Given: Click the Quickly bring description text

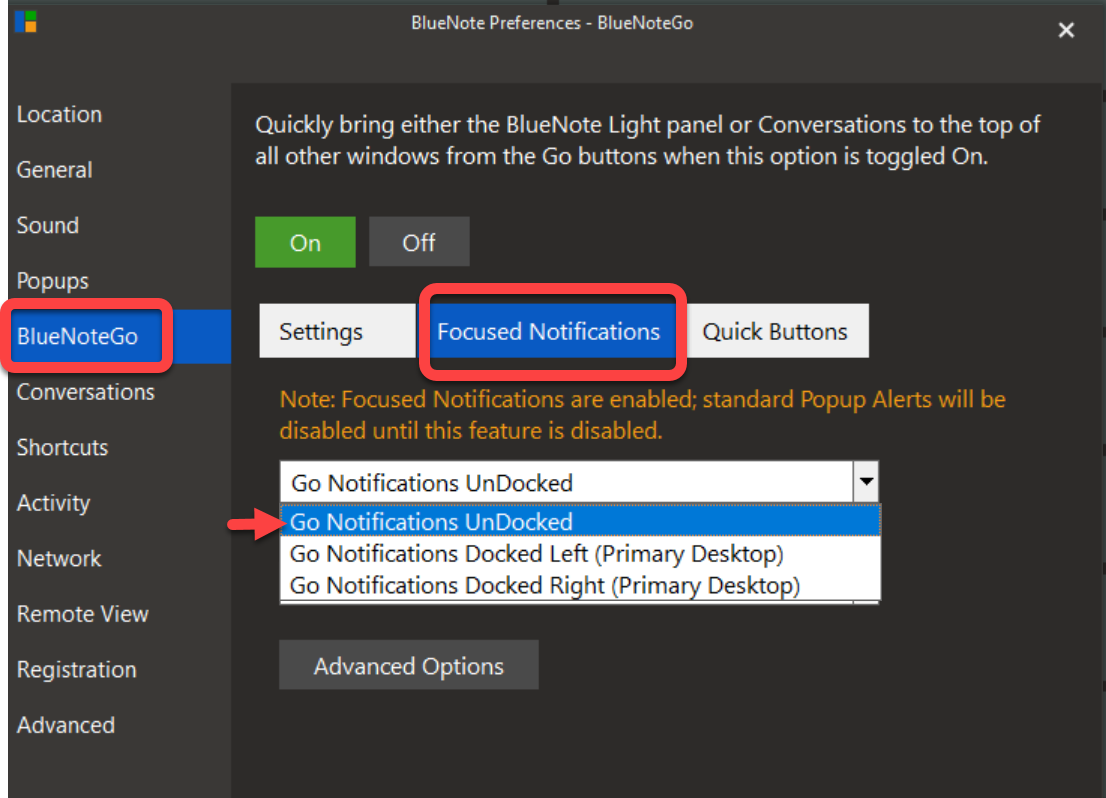Looking at the screenshot, I should pyautogui.click(x=647, y=140).
